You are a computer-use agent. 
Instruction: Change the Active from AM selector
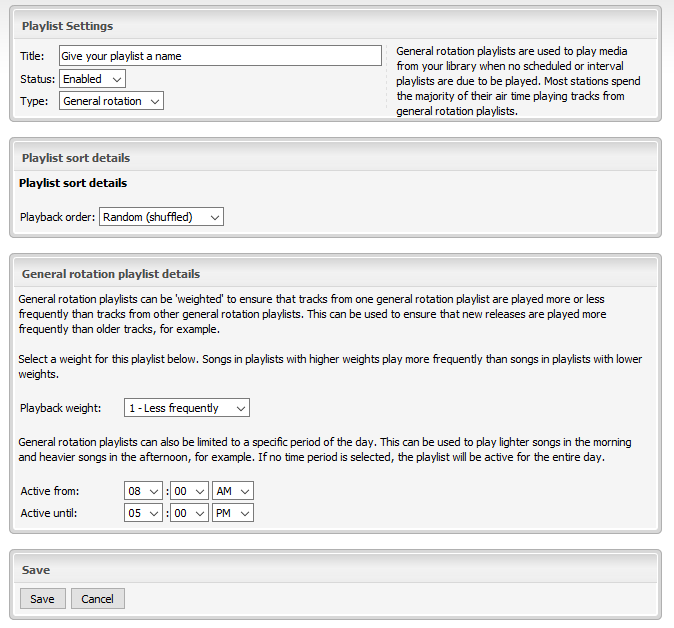[233, 491]
